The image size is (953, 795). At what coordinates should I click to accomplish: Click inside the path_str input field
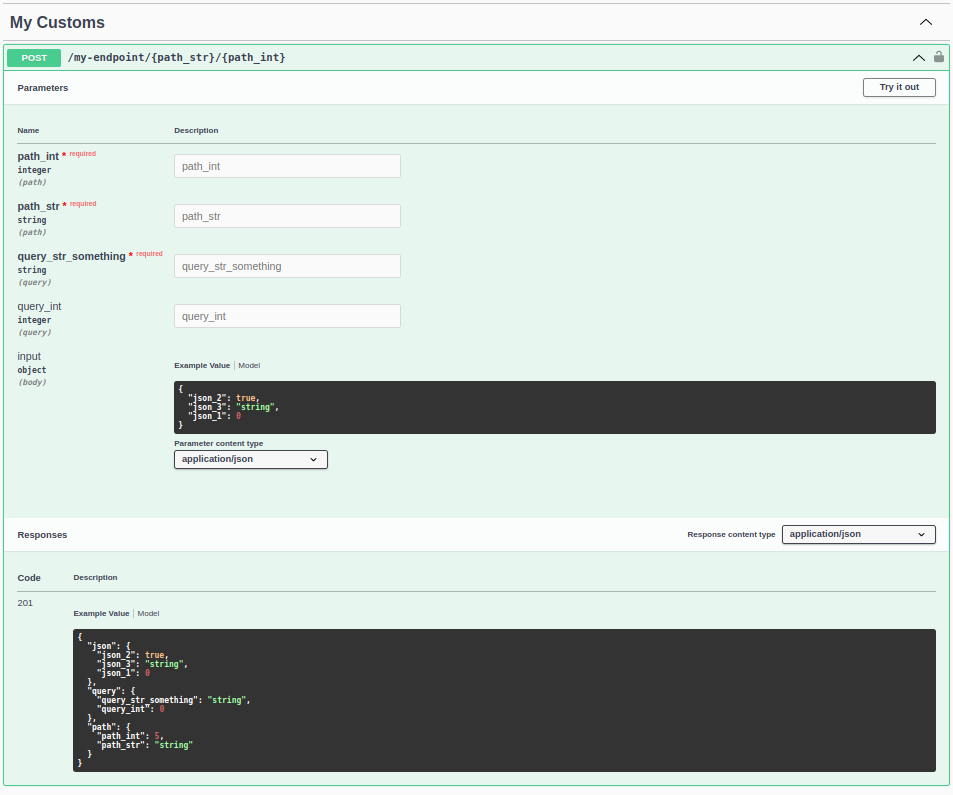pos(287,216)
